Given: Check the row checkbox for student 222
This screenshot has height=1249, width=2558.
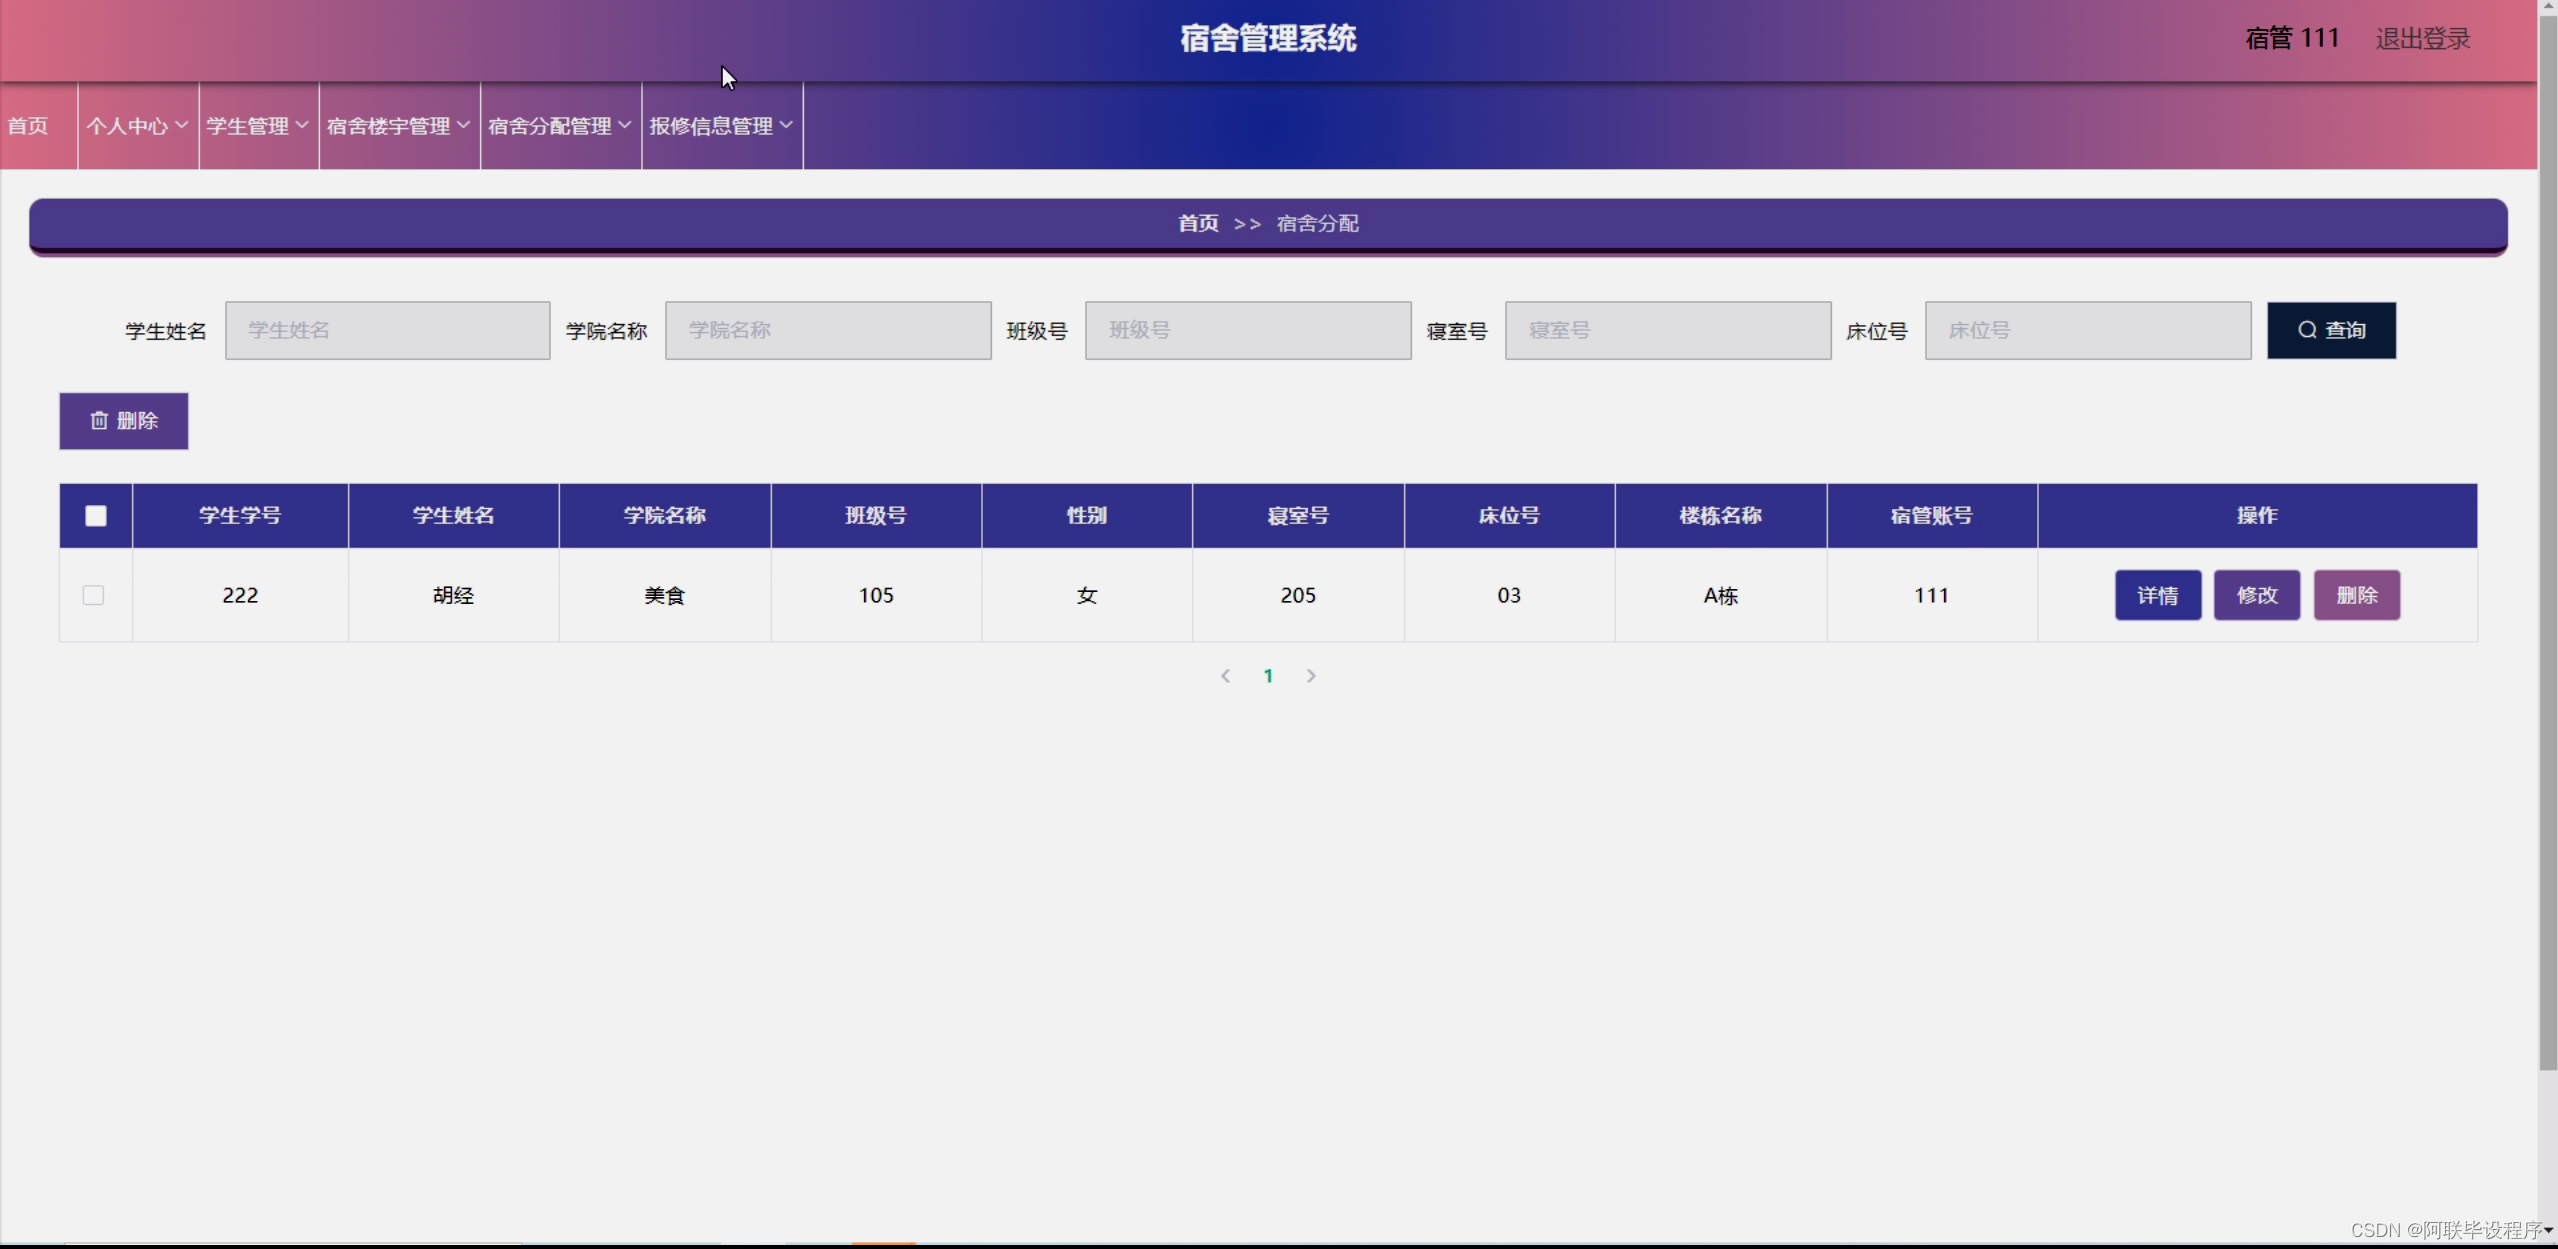Looking at the screenshot, I should (92, 594).
